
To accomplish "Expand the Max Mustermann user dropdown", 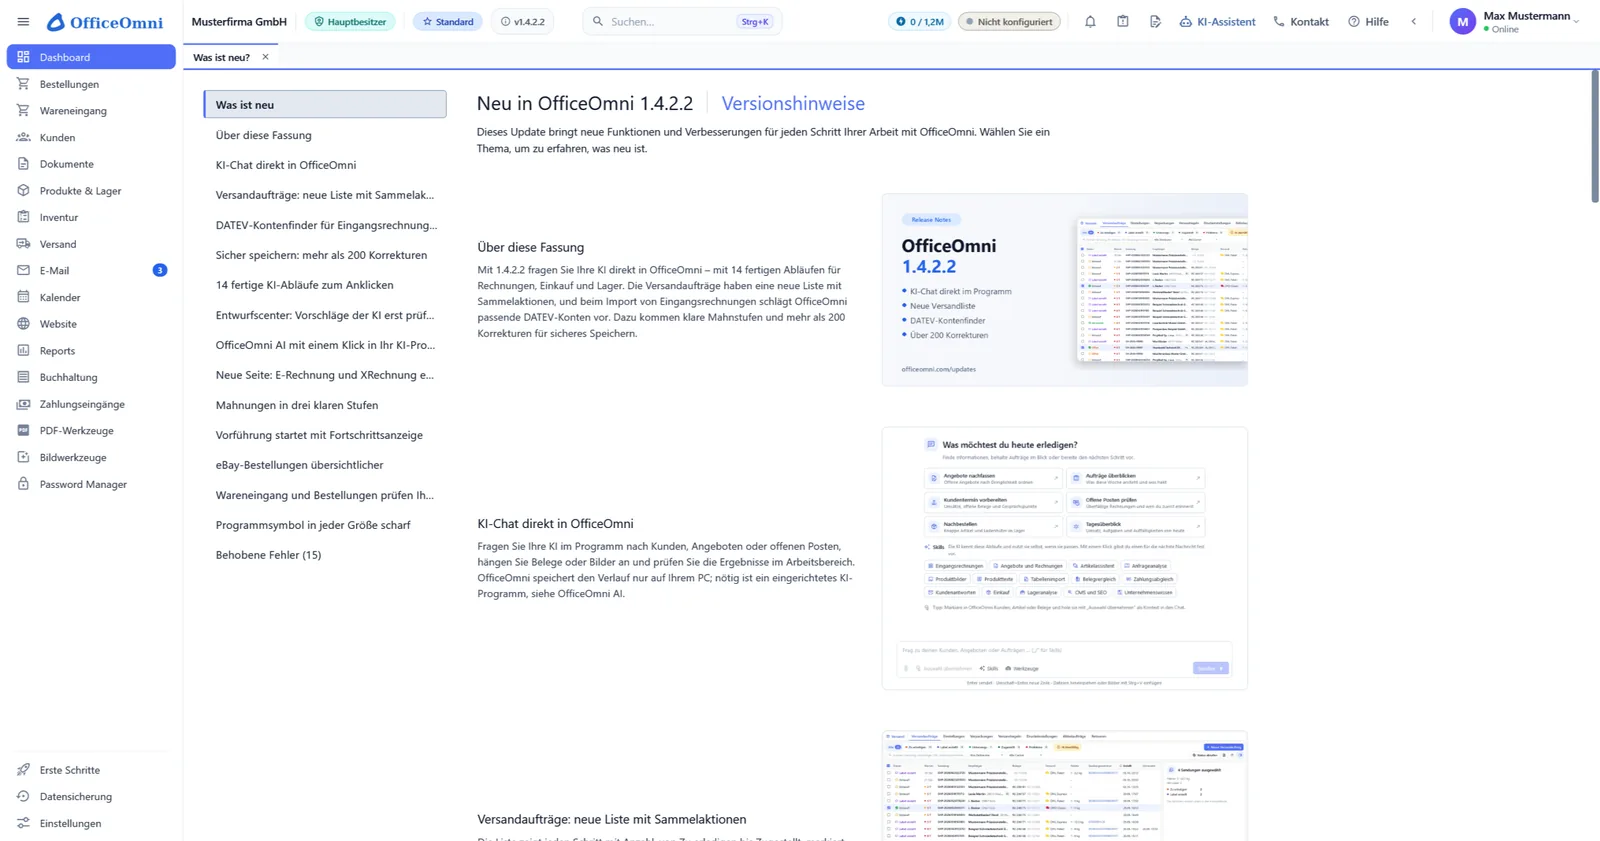I will tap(1576, 22).
